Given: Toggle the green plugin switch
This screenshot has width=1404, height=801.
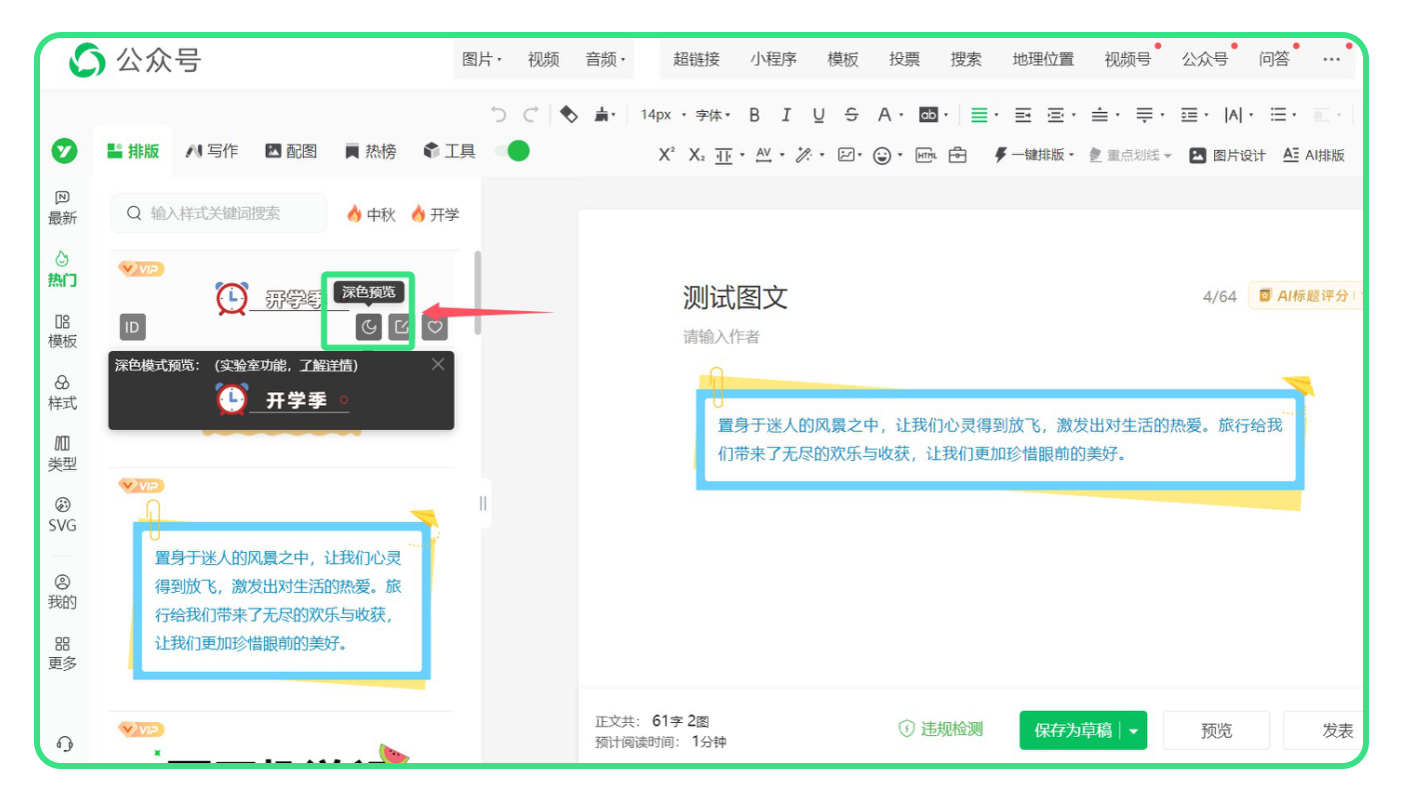Looking at the screenshot, I should (512, 151).
